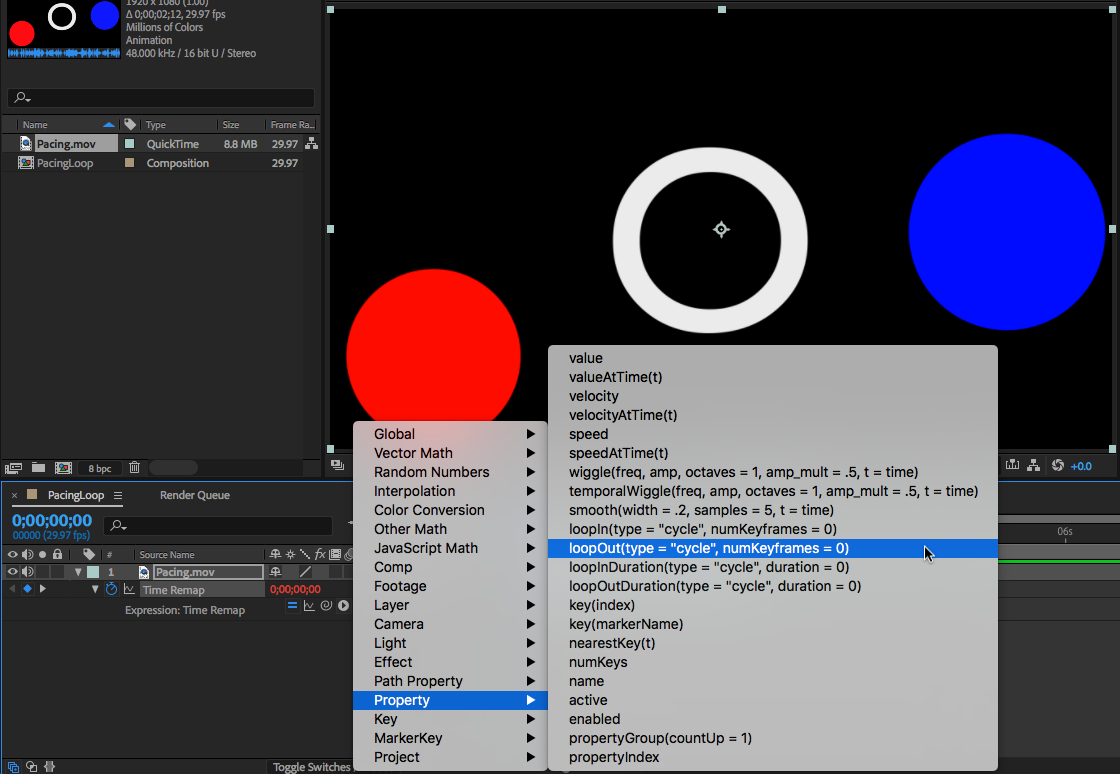Open the PacingLoop panel menu
Image resolution: width=1120 pixels, height=774 pixels.
tap(118, 495)
